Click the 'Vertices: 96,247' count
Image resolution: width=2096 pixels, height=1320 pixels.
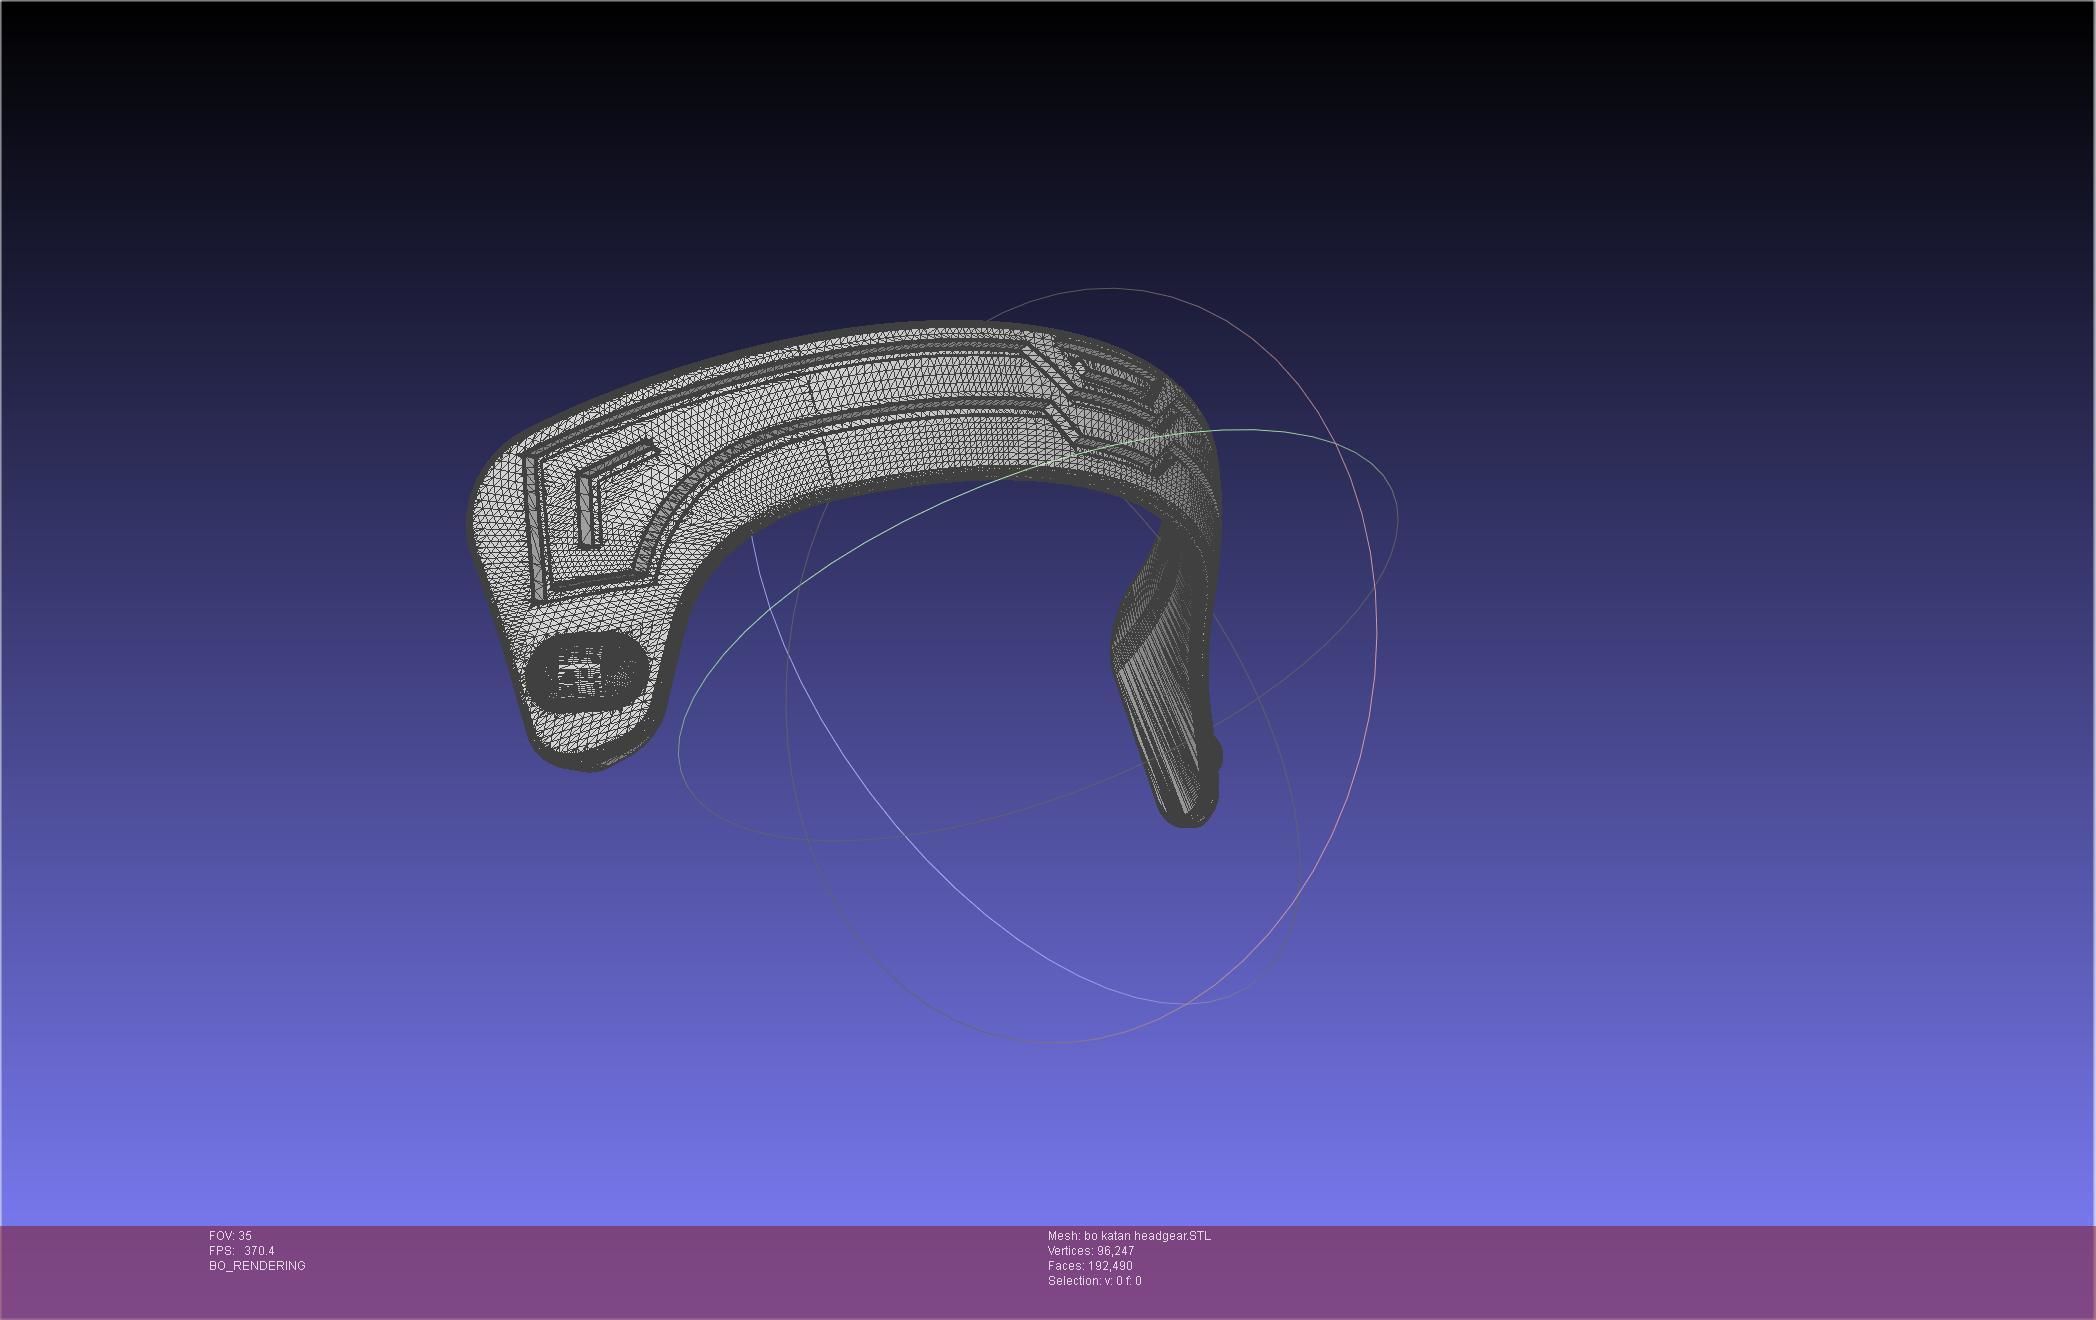point(1091,1251)
